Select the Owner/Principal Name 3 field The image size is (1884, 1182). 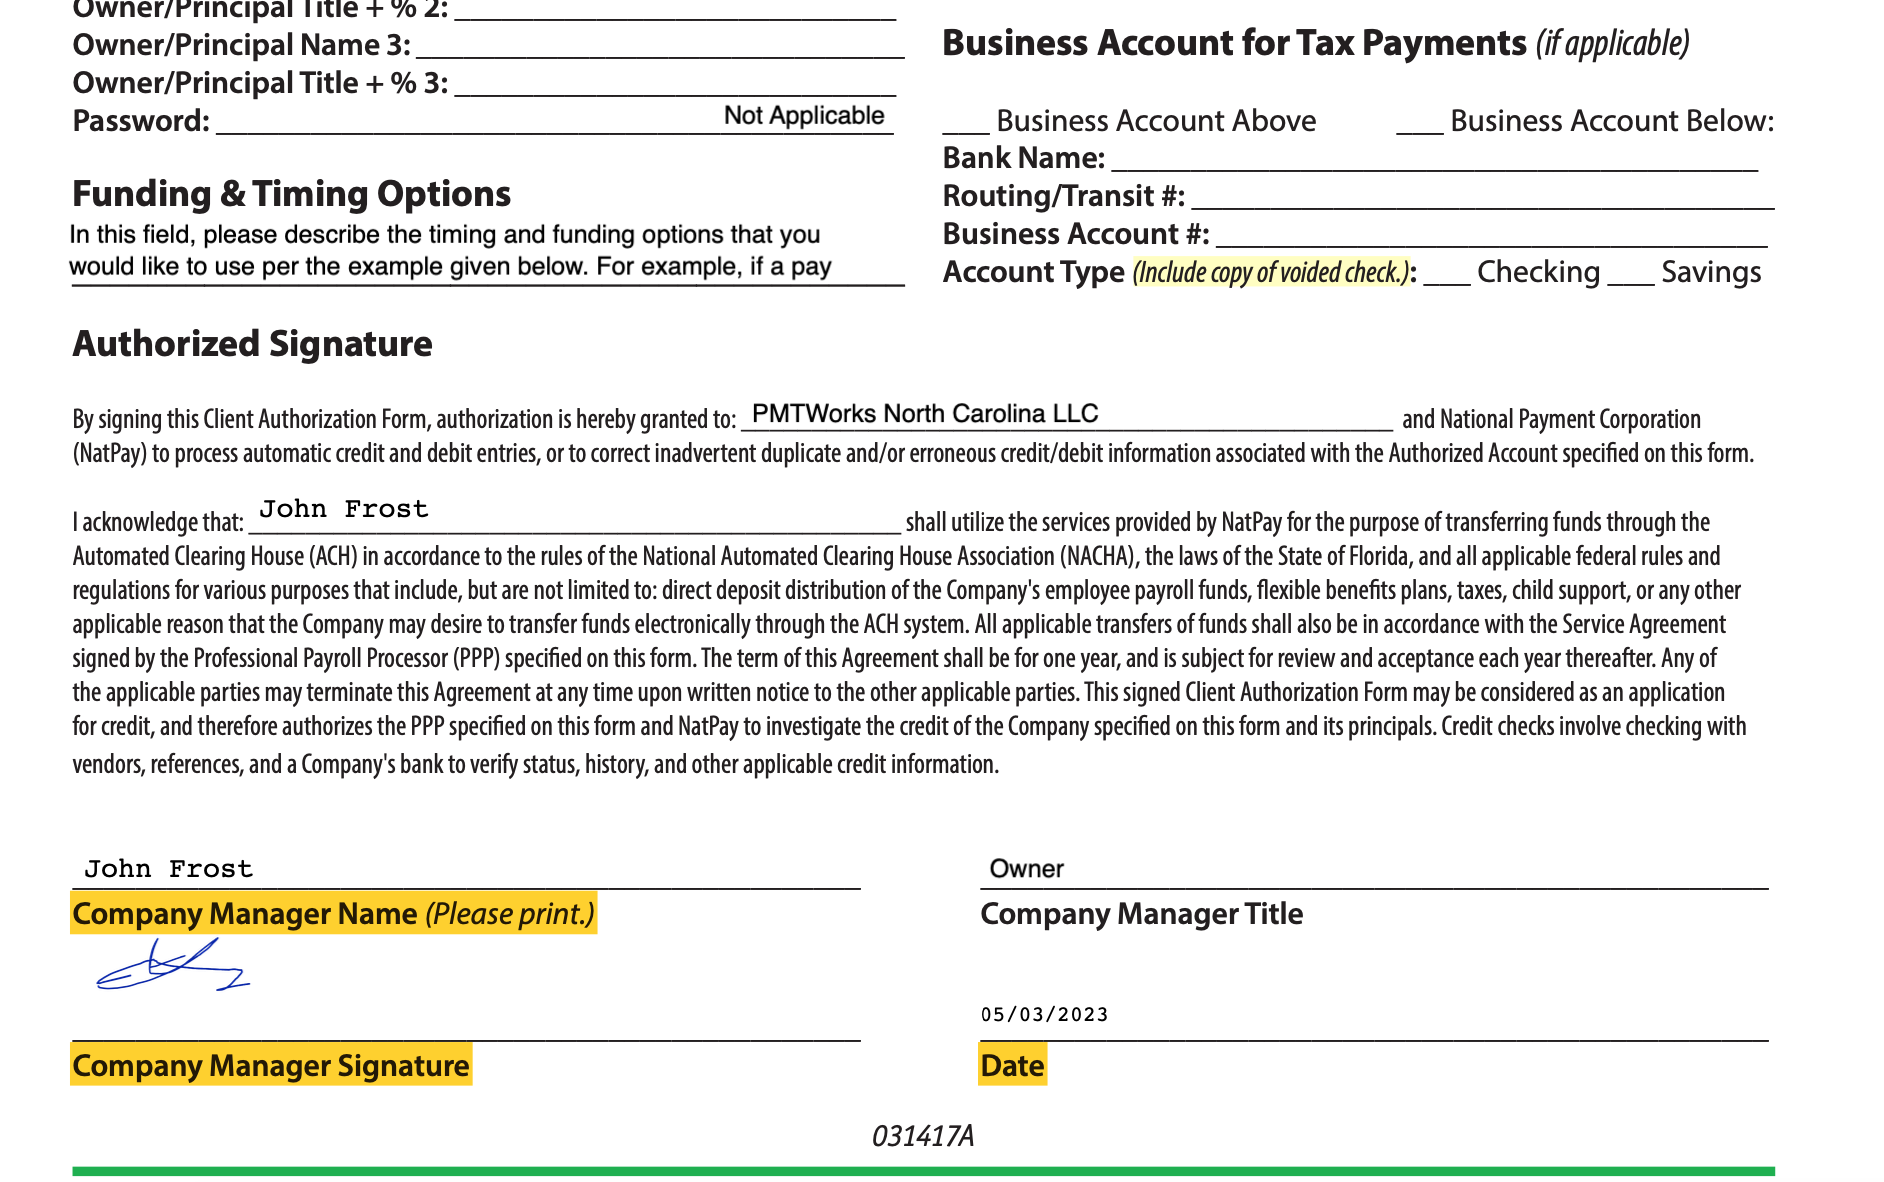[x=660, y=46]
